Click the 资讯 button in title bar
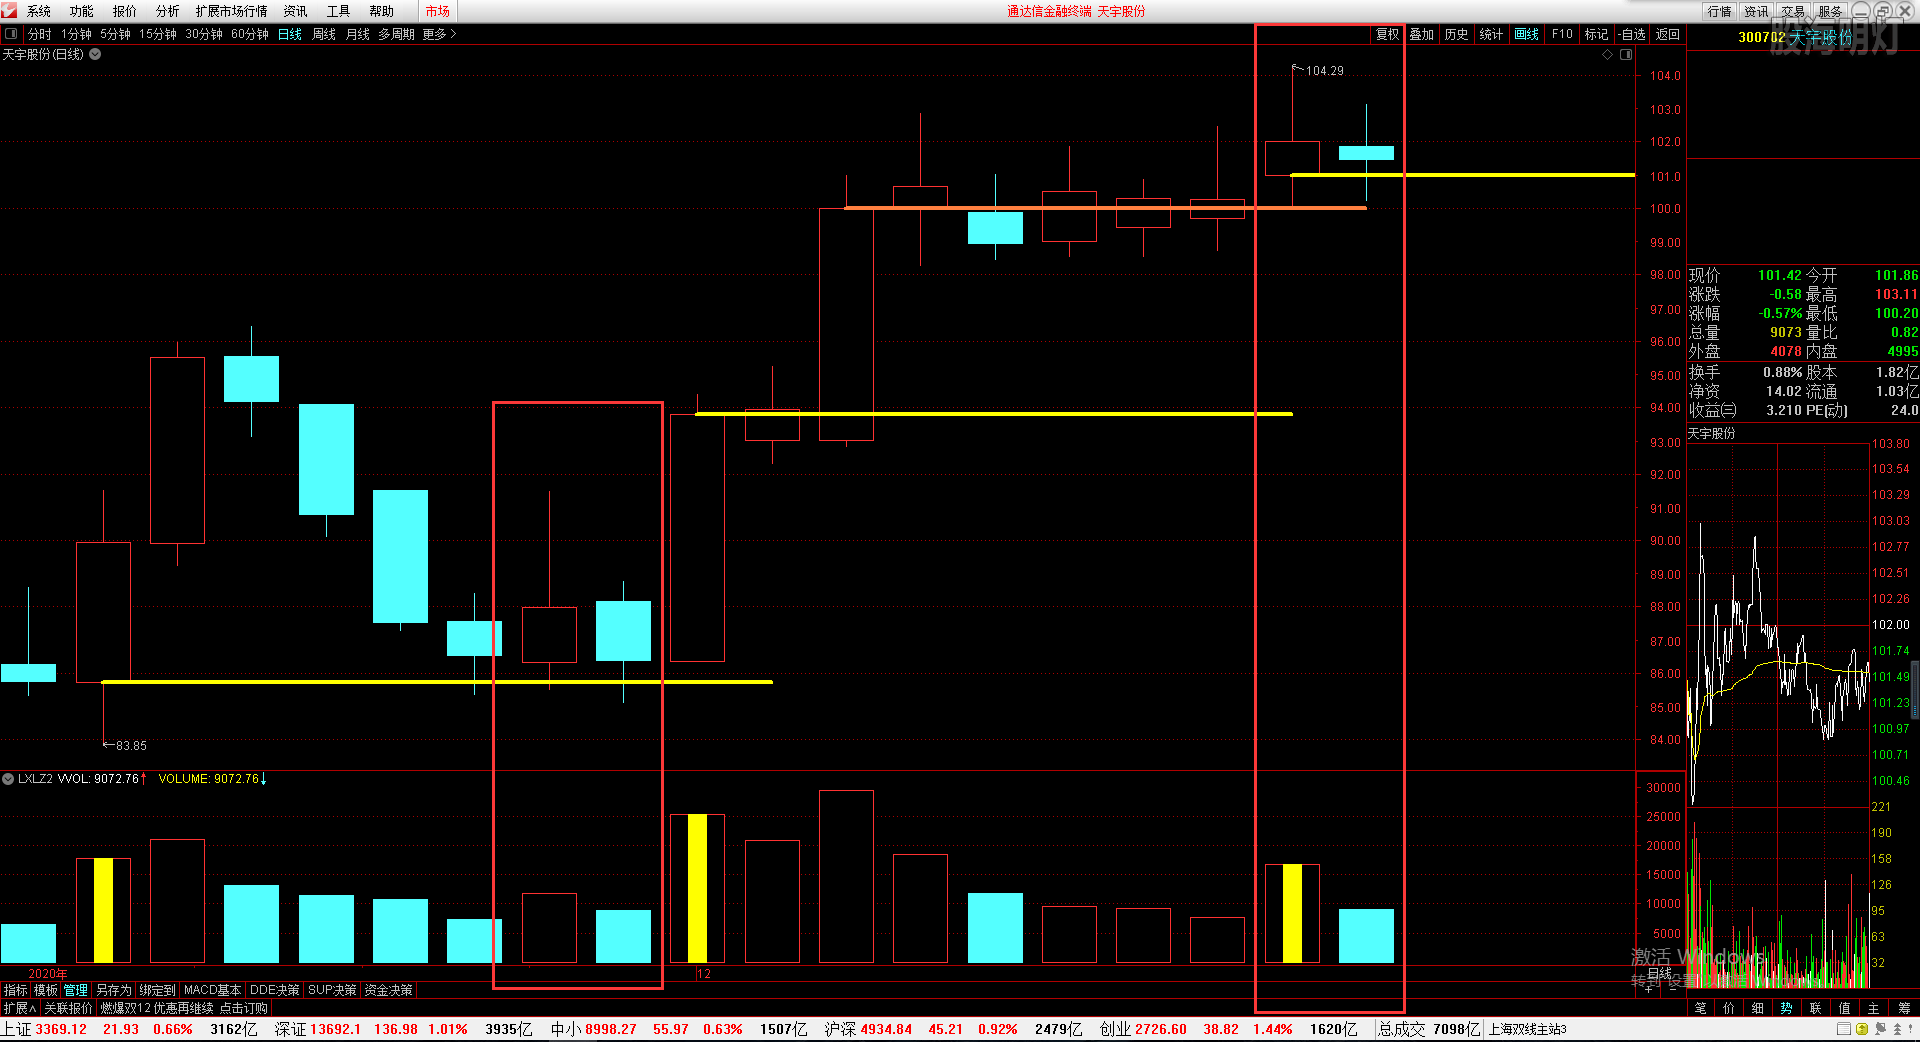The image size is (1920, 1042). [x=1757, y=11]
